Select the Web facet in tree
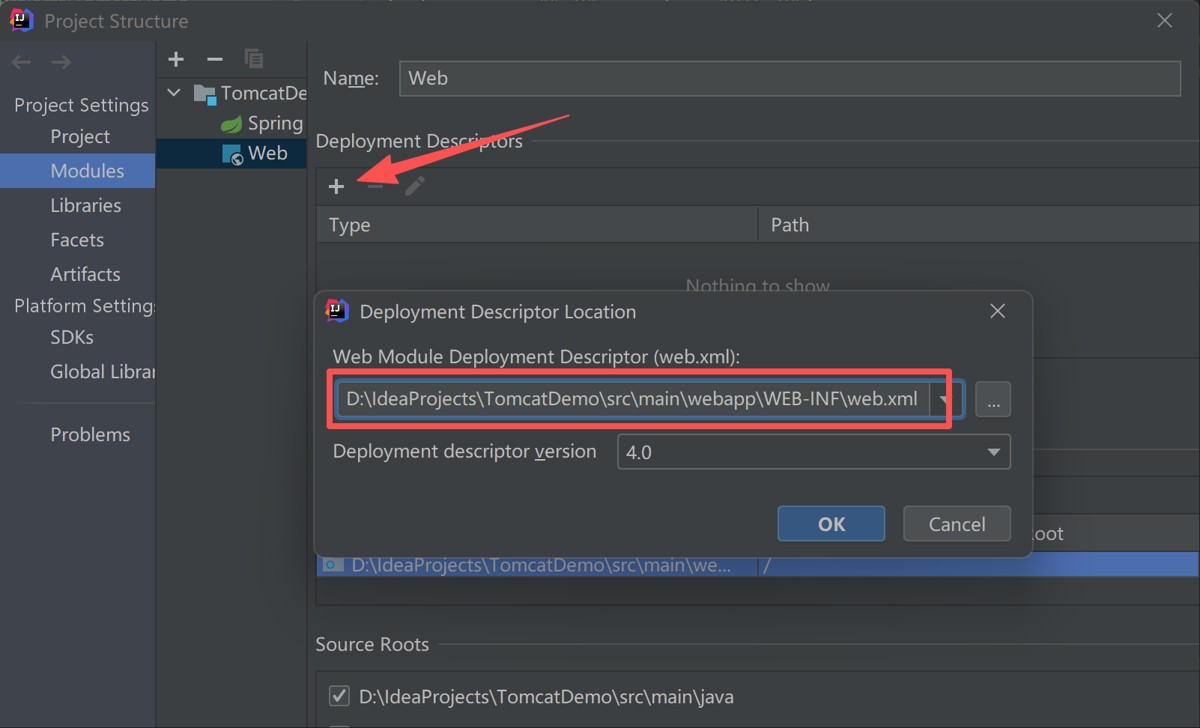The width and height of the screenshot is (1200, 728). pyautogui.click(x=267, y=153)
